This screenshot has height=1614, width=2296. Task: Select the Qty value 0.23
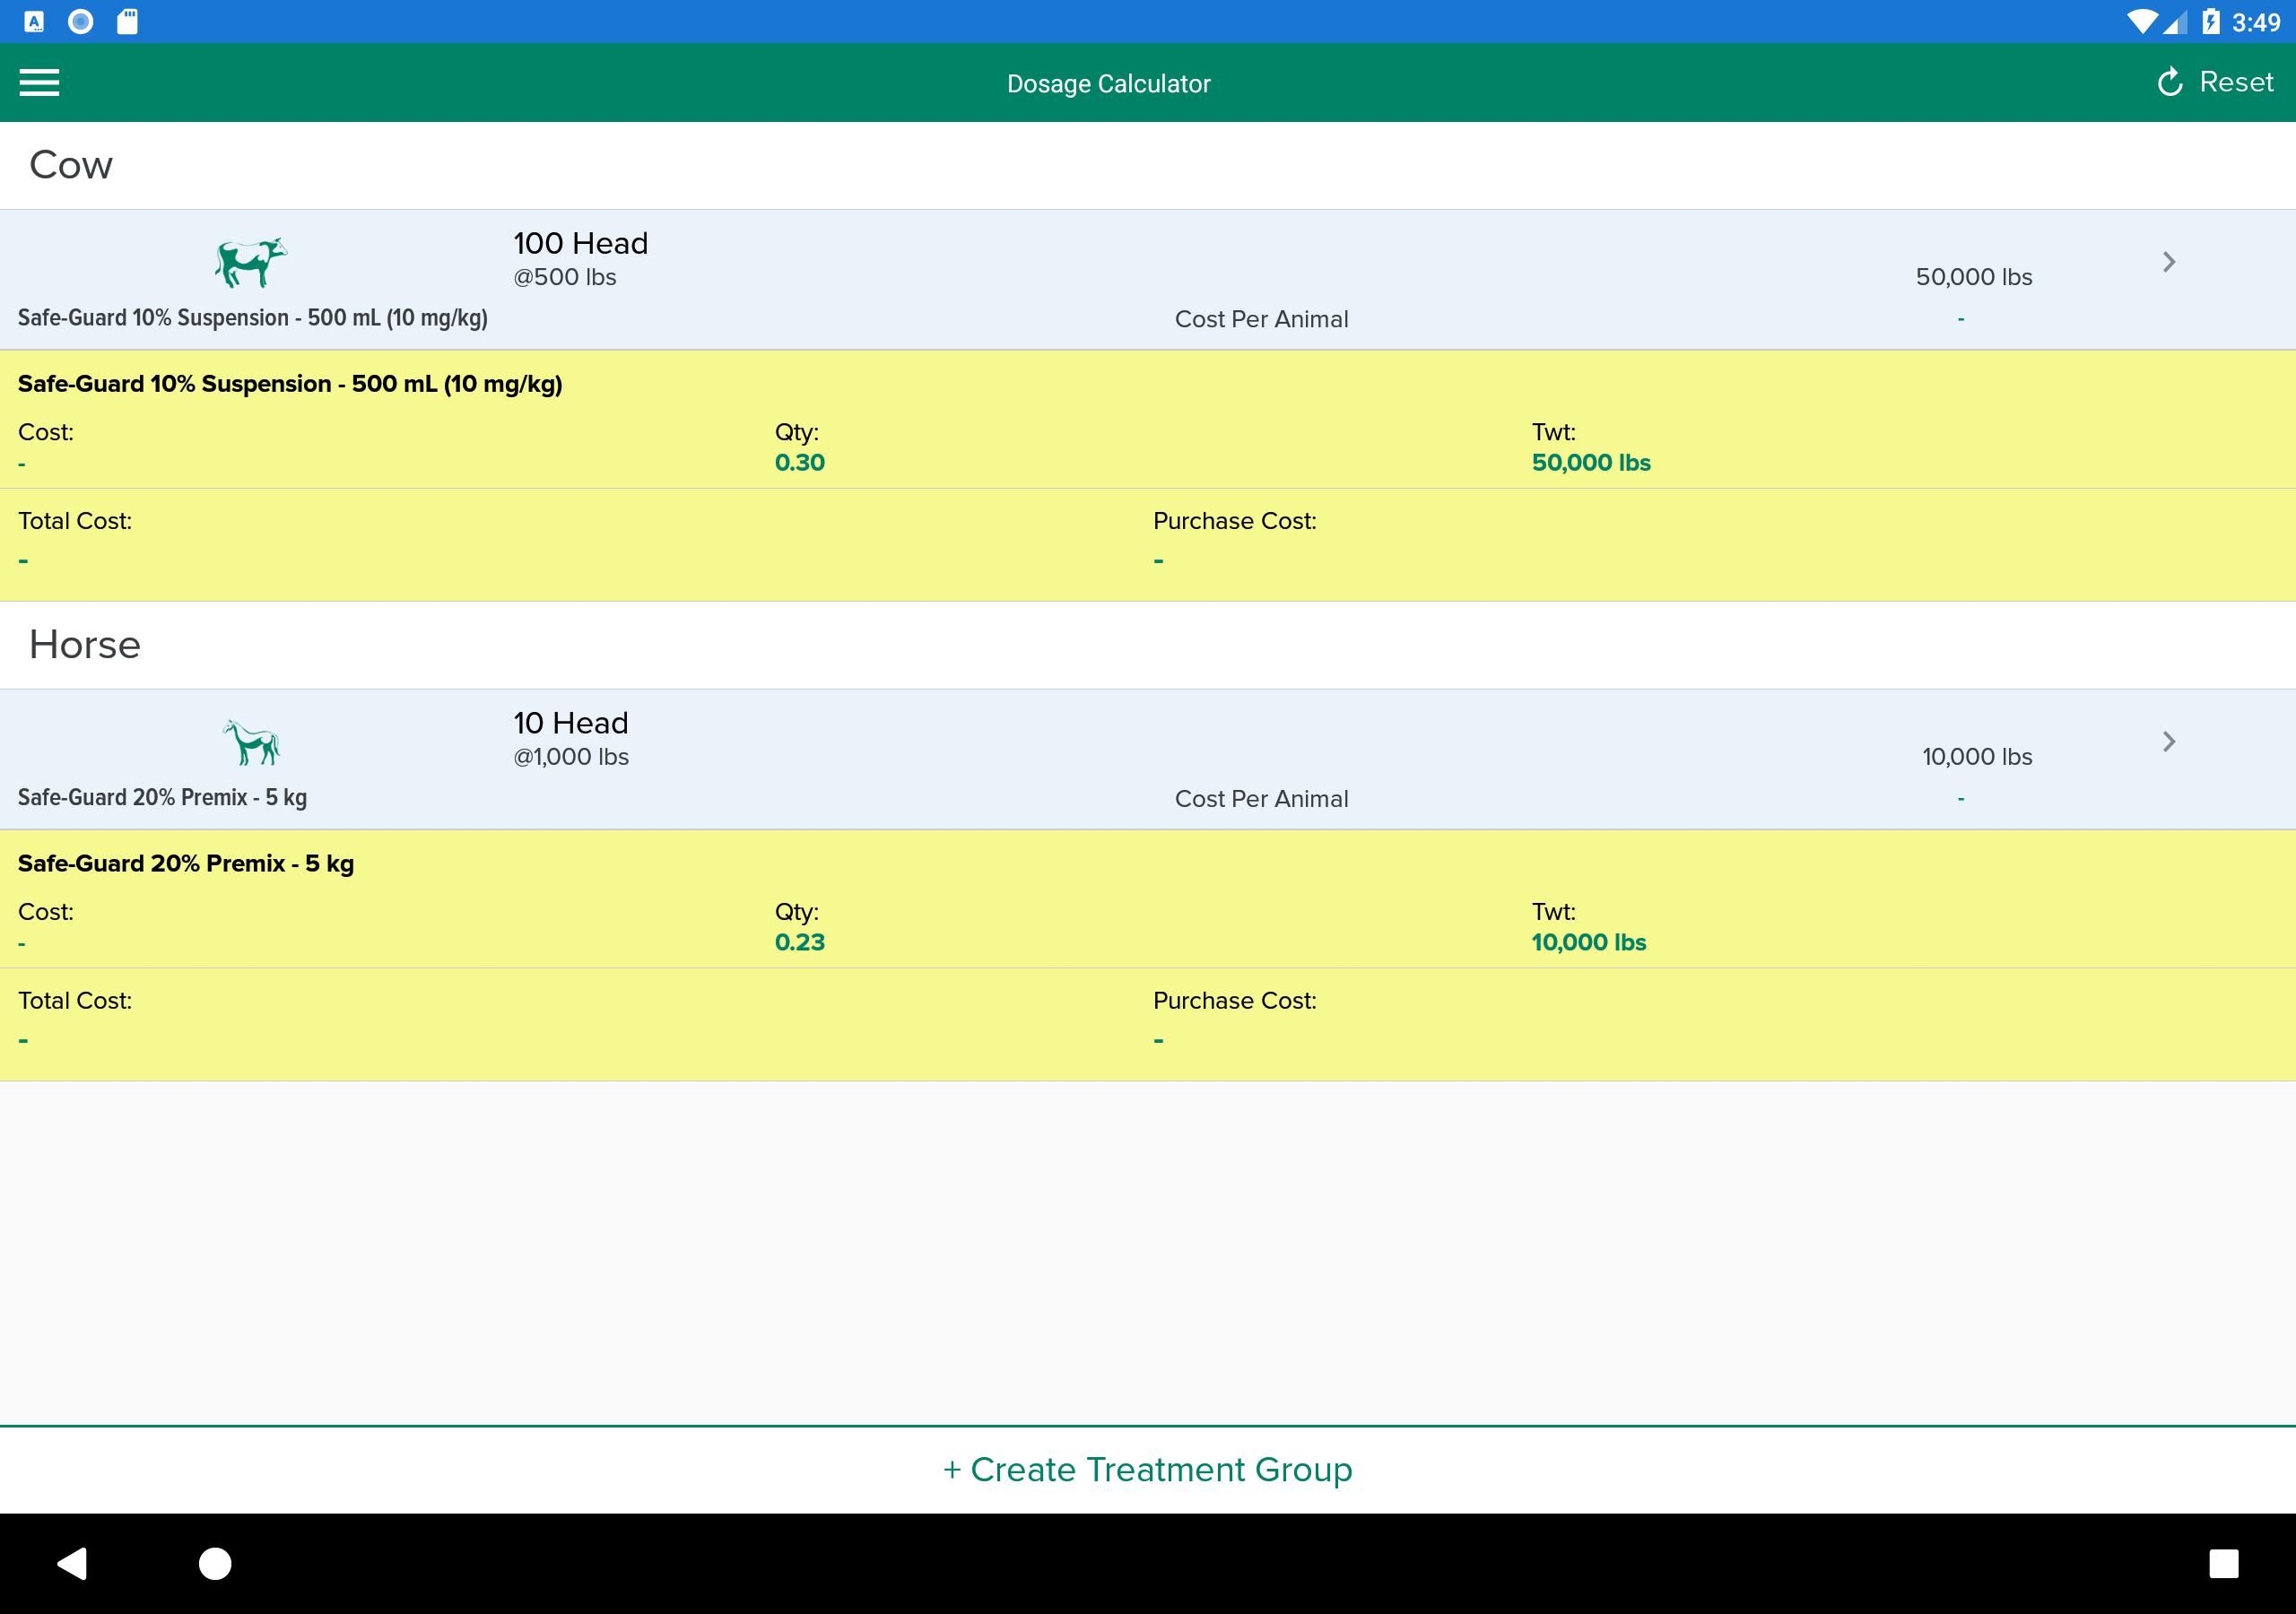799,942
